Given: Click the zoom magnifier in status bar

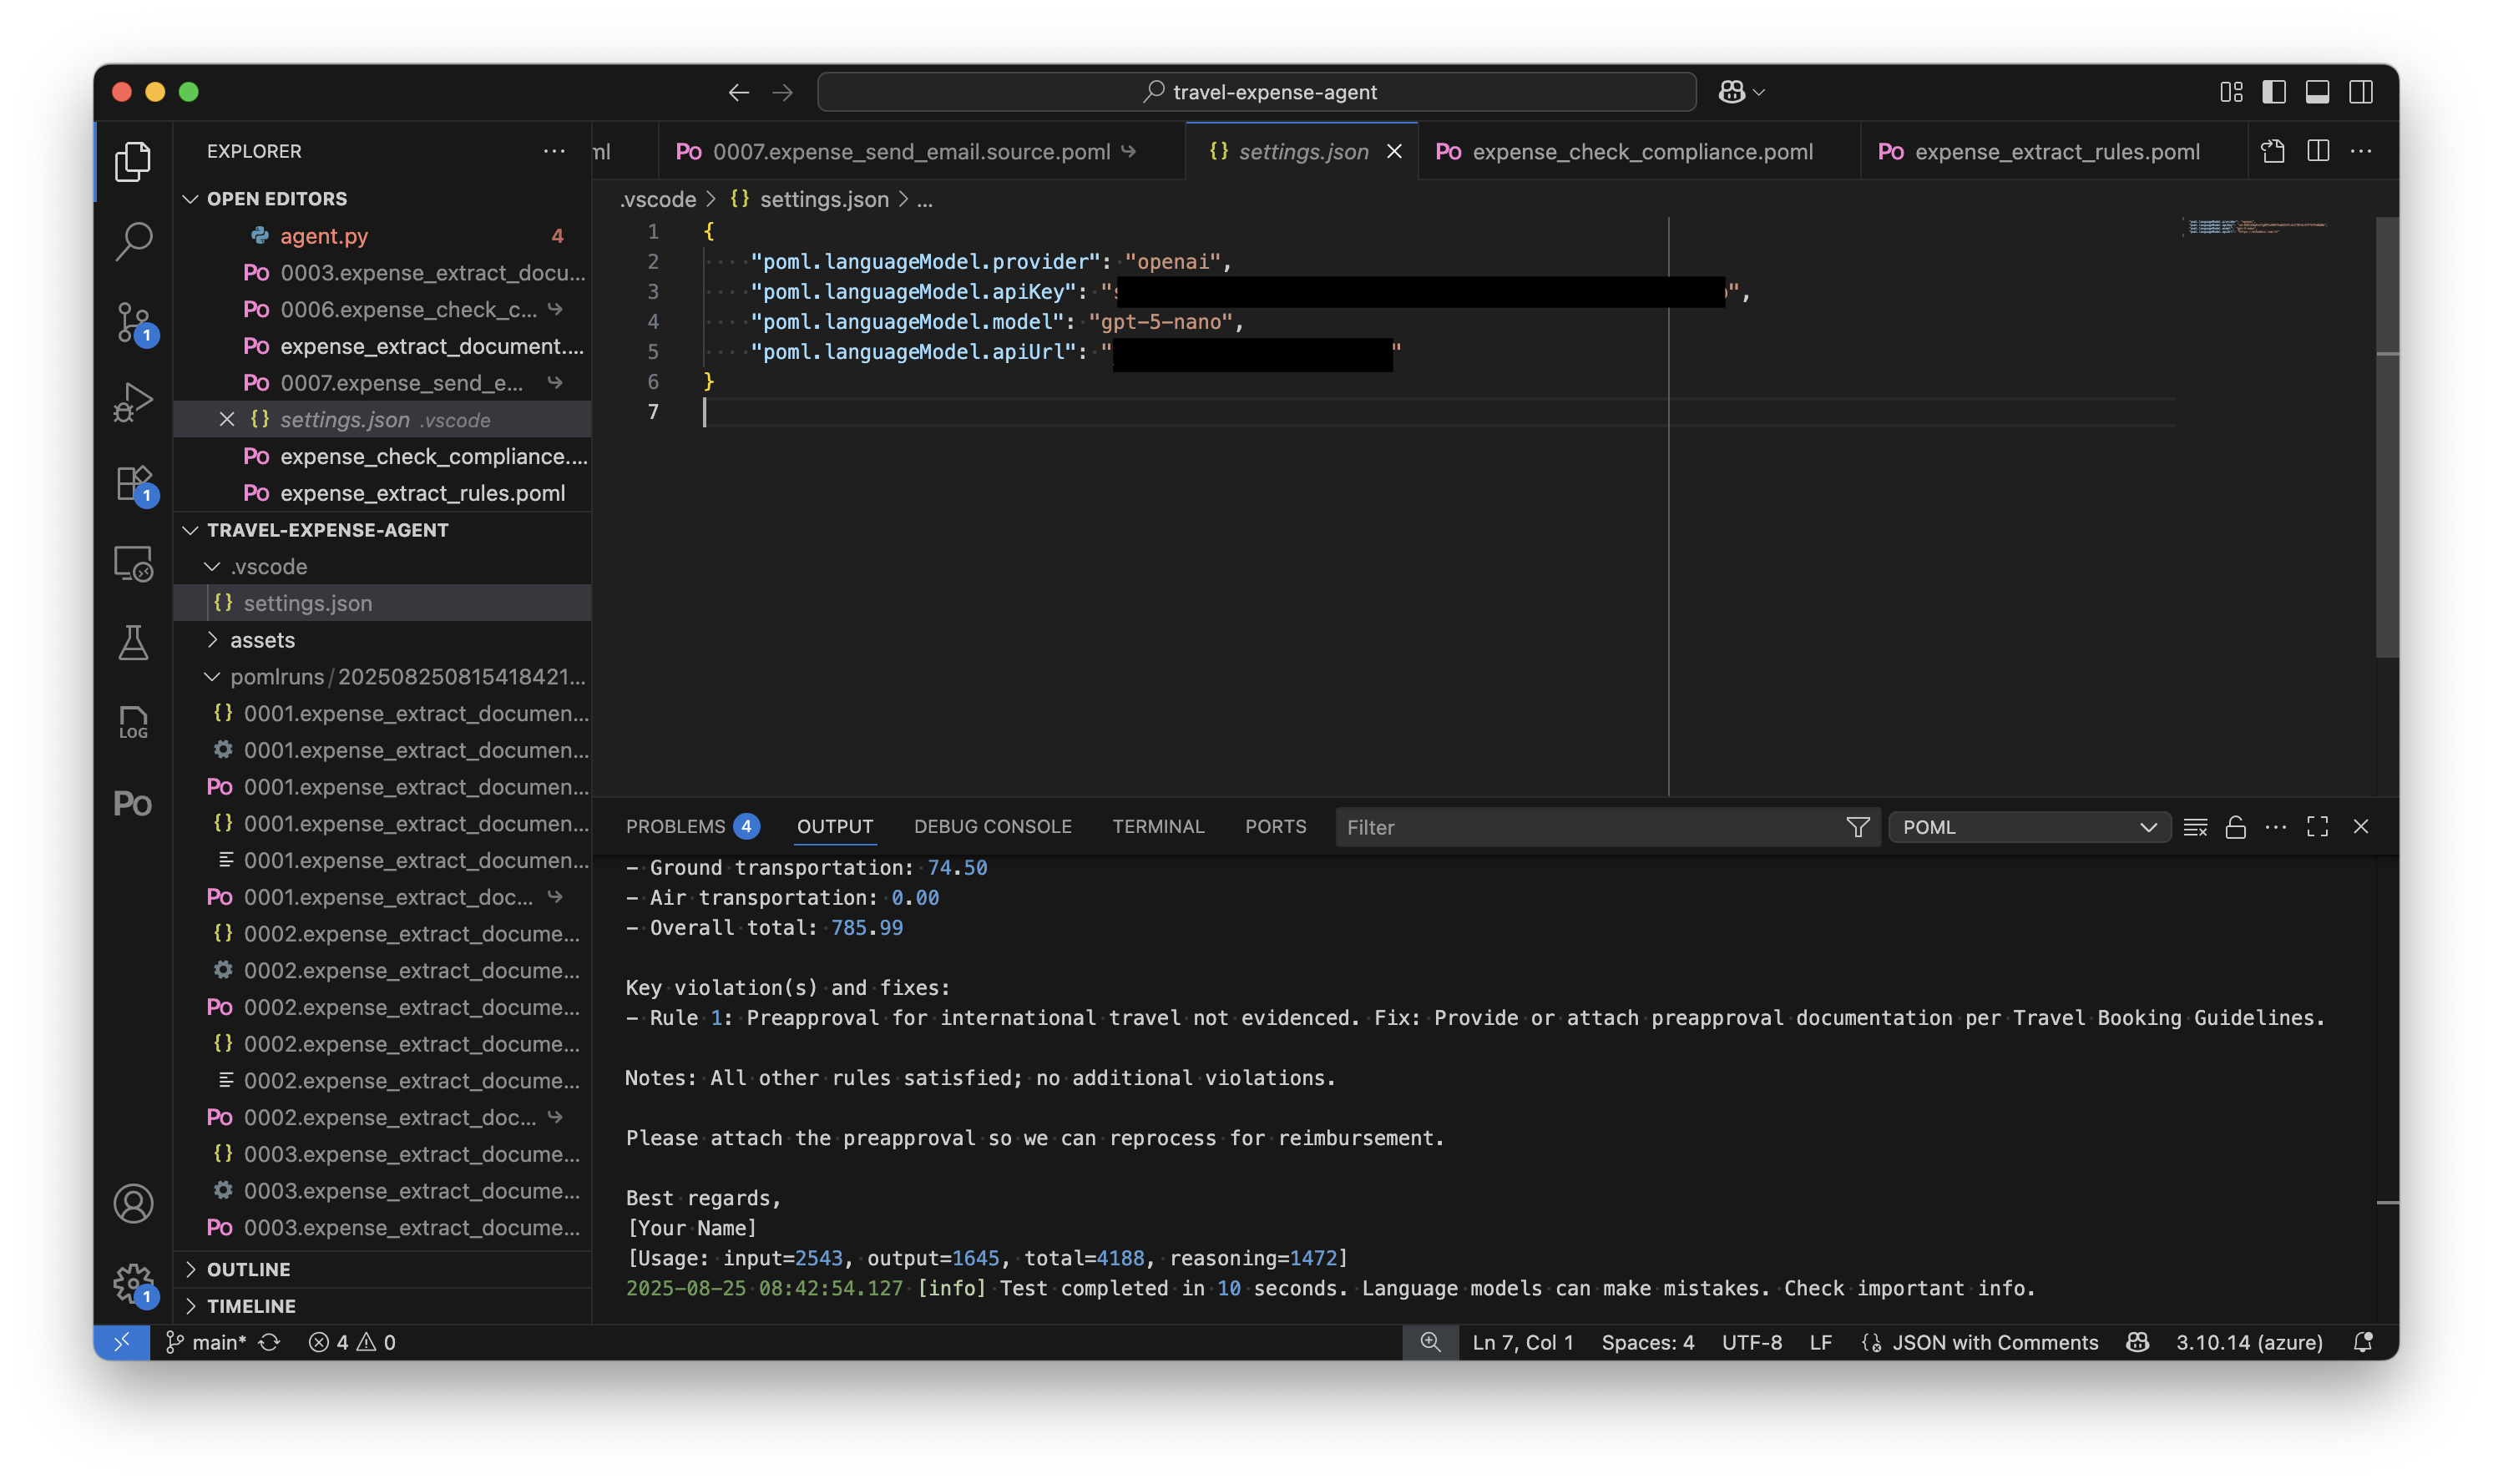Looking at the screenshot, I should pyautogui.click(x=1430, y=1342).
